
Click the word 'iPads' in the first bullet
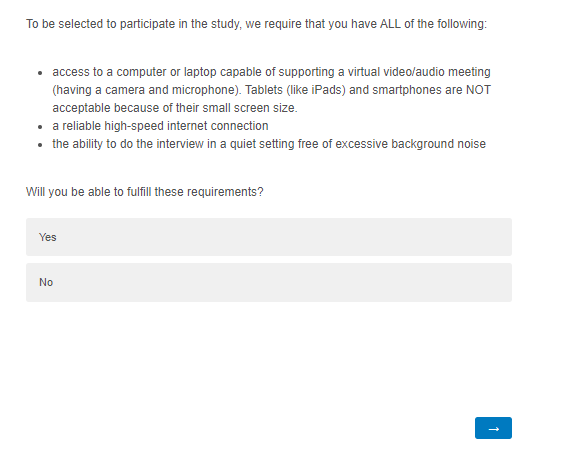coord(326,90)
